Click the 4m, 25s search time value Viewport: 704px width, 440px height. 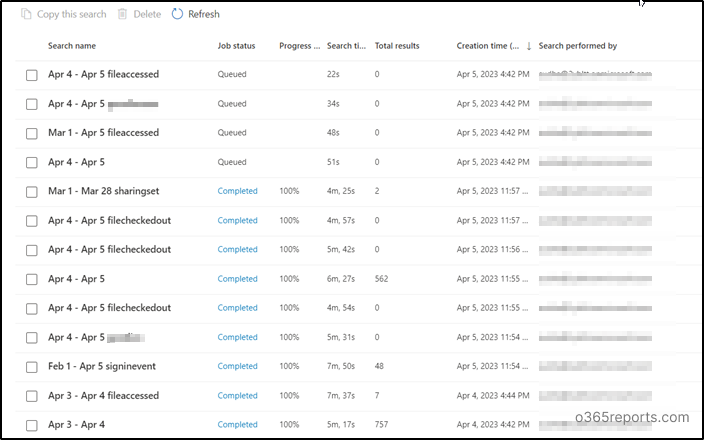tap(341, 191)
